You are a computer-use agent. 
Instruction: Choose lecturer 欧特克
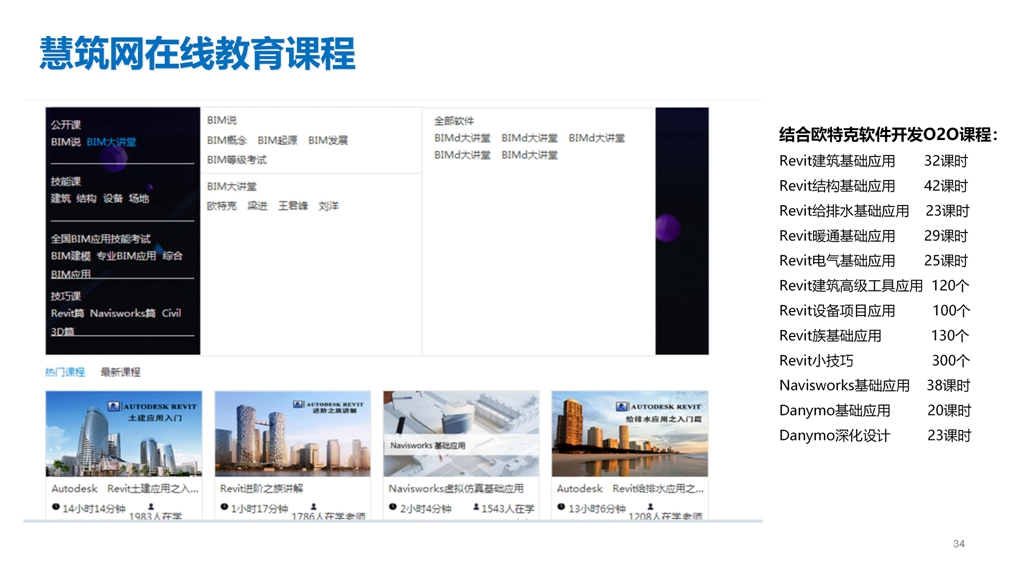tap(221, 206)
